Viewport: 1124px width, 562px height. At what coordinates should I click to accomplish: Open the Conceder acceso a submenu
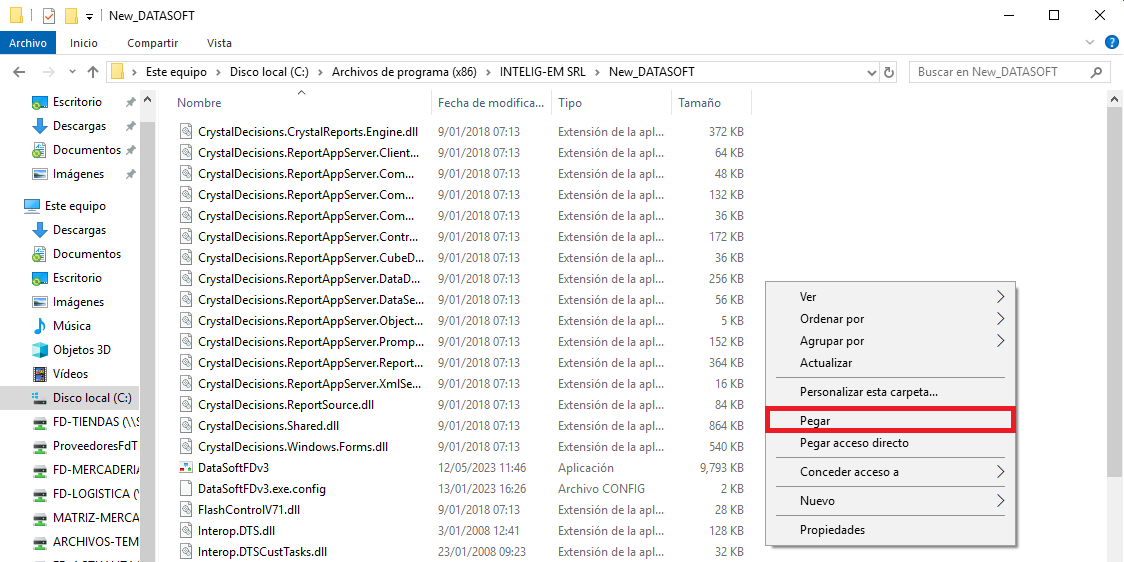pos(890,472)
